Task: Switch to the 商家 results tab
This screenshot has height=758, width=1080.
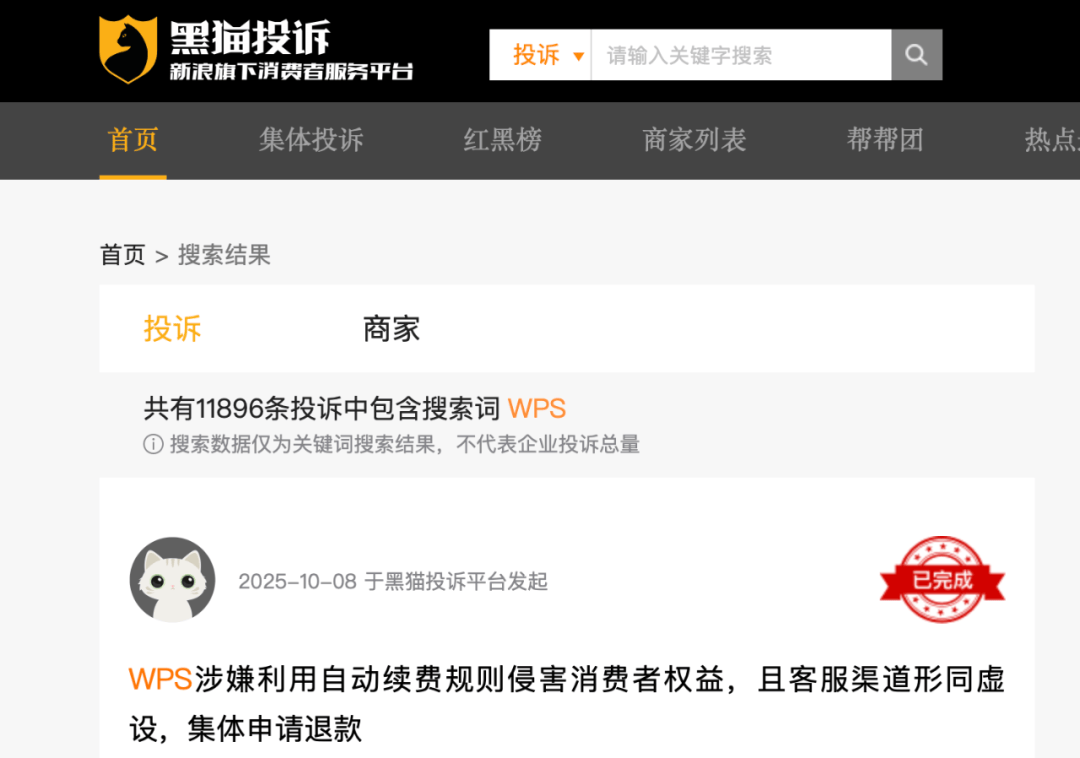Action: (x=391, y=328)
